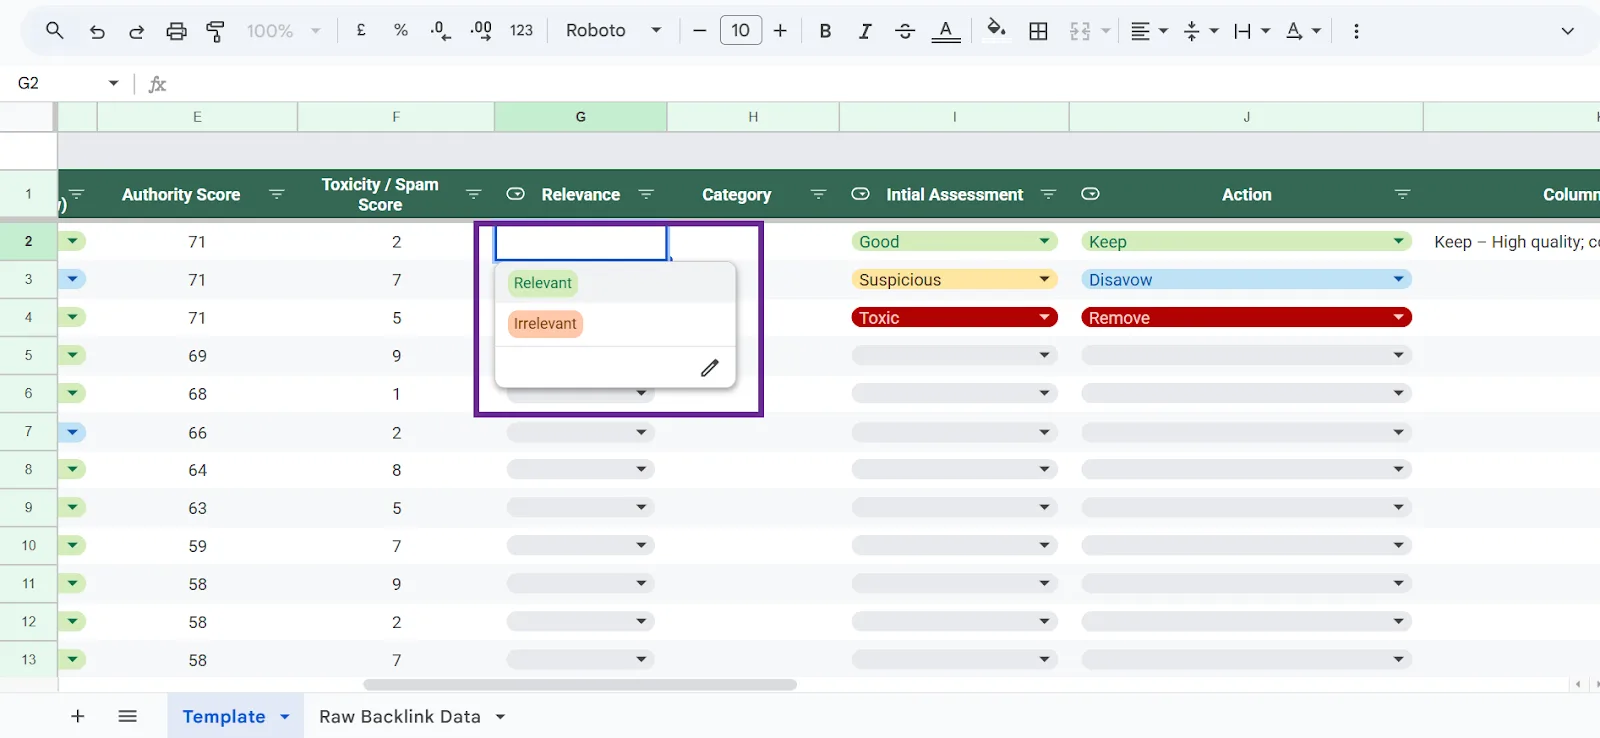Select row 5 header
This screenshot has width=1600, height=738.
pyautogui.click(x=28, y=355)
